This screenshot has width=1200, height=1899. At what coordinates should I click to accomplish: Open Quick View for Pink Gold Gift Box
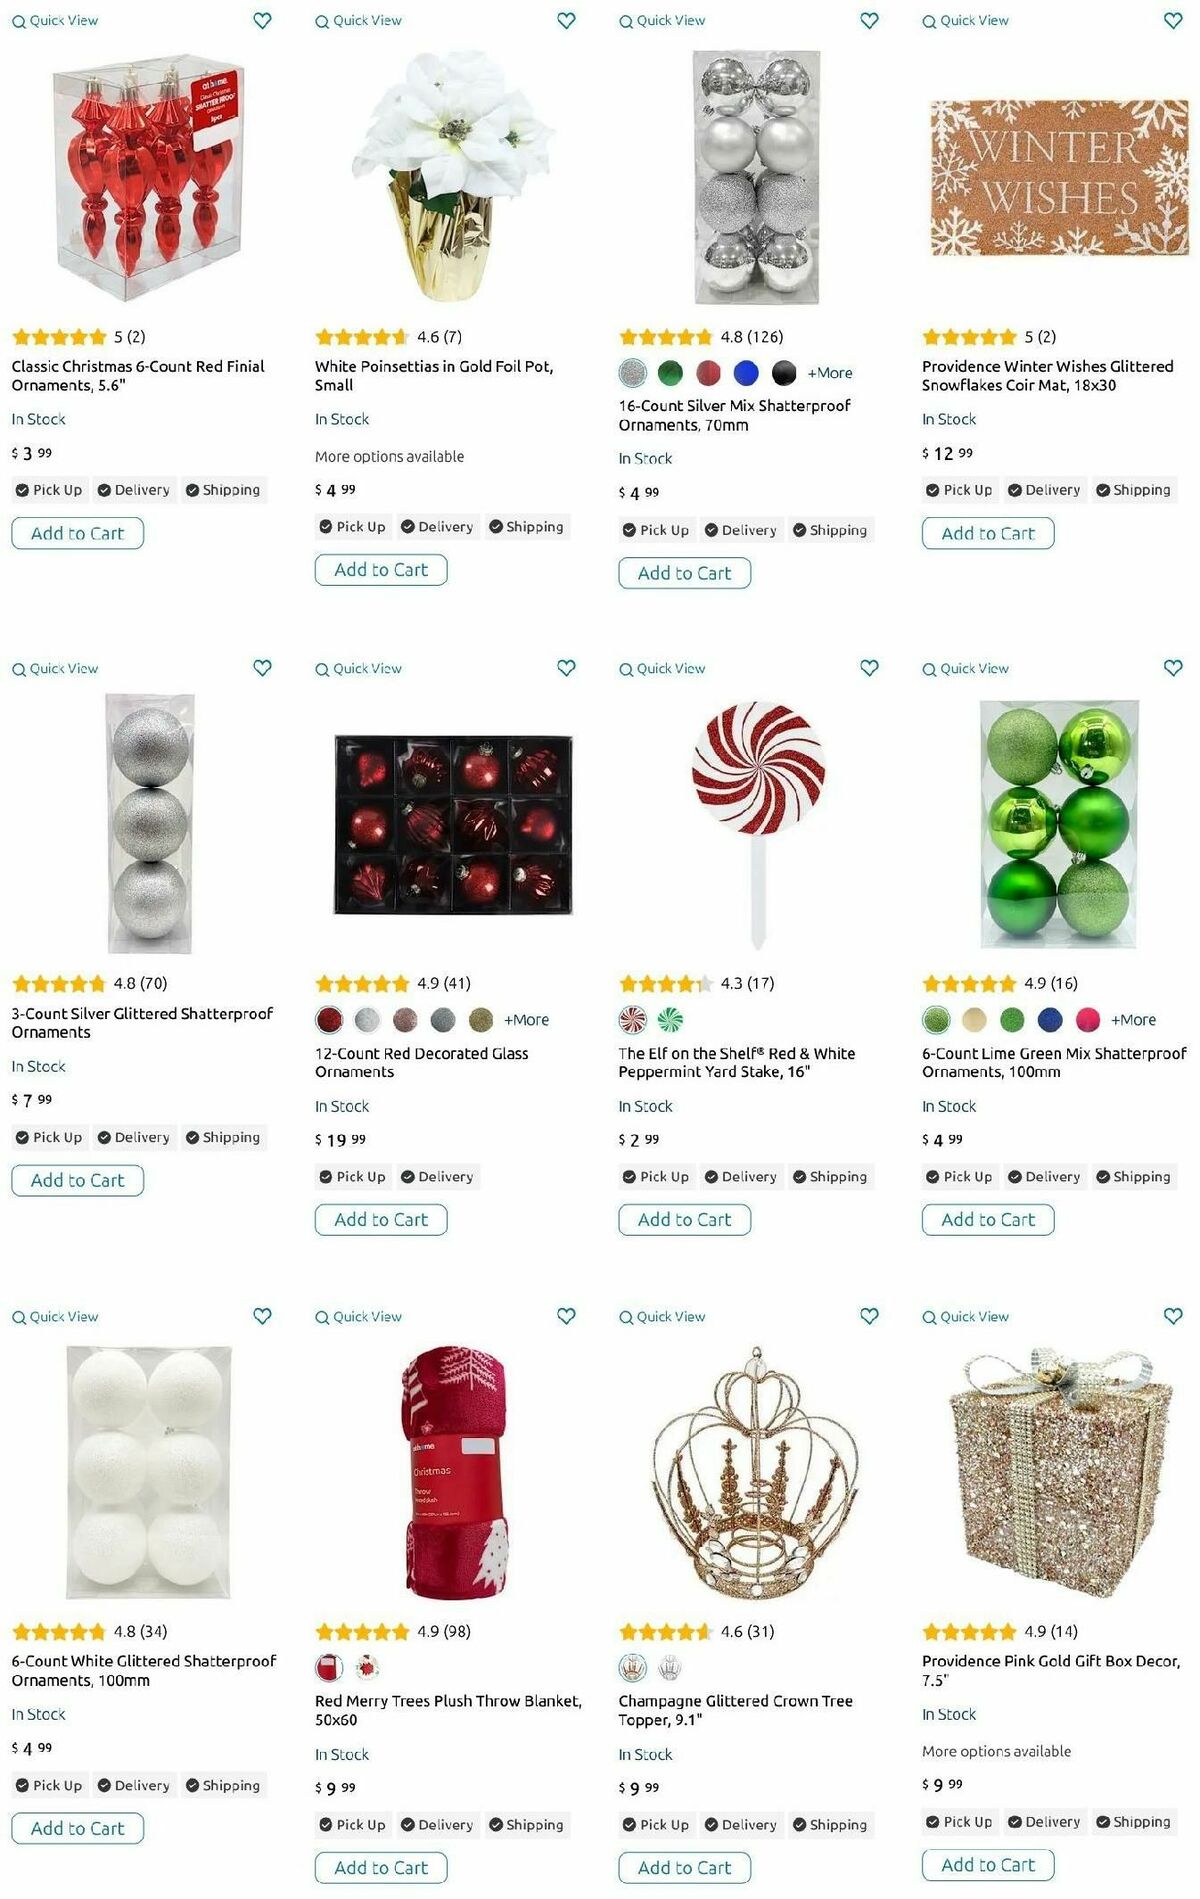[x=965, y=1316]
